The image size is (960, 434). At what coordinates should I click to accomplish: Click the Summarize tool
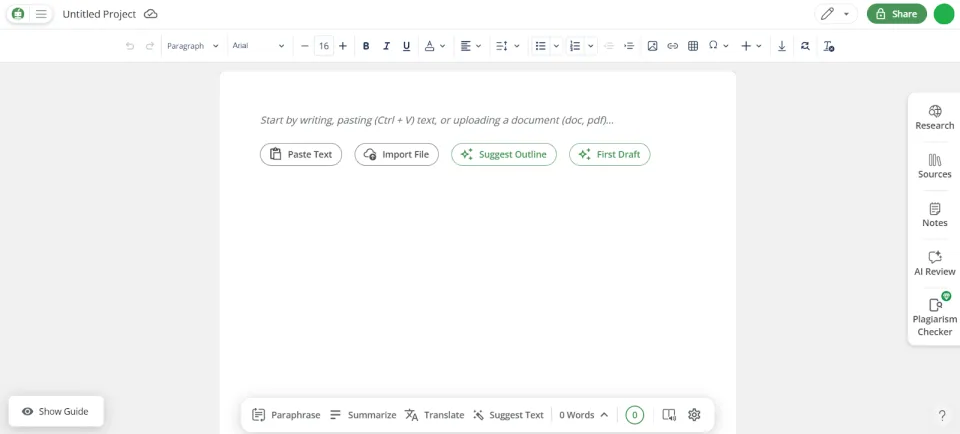(362, 415)
